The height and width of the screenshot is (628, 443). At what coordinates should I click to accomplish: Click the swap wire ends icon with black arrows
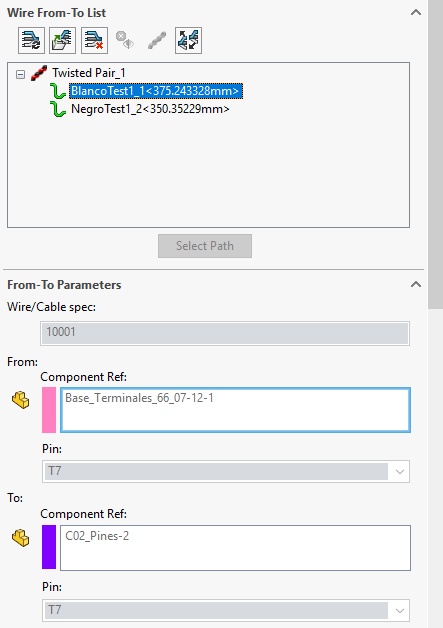188,40
